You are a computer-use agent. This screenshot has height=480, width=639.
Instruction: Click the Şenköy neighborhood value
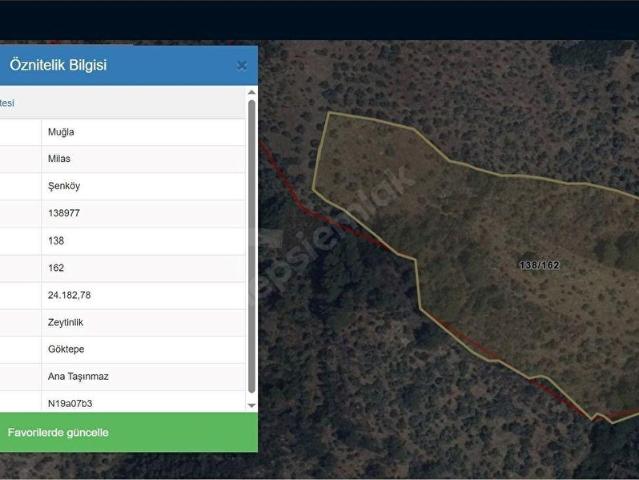coord(64,186)
